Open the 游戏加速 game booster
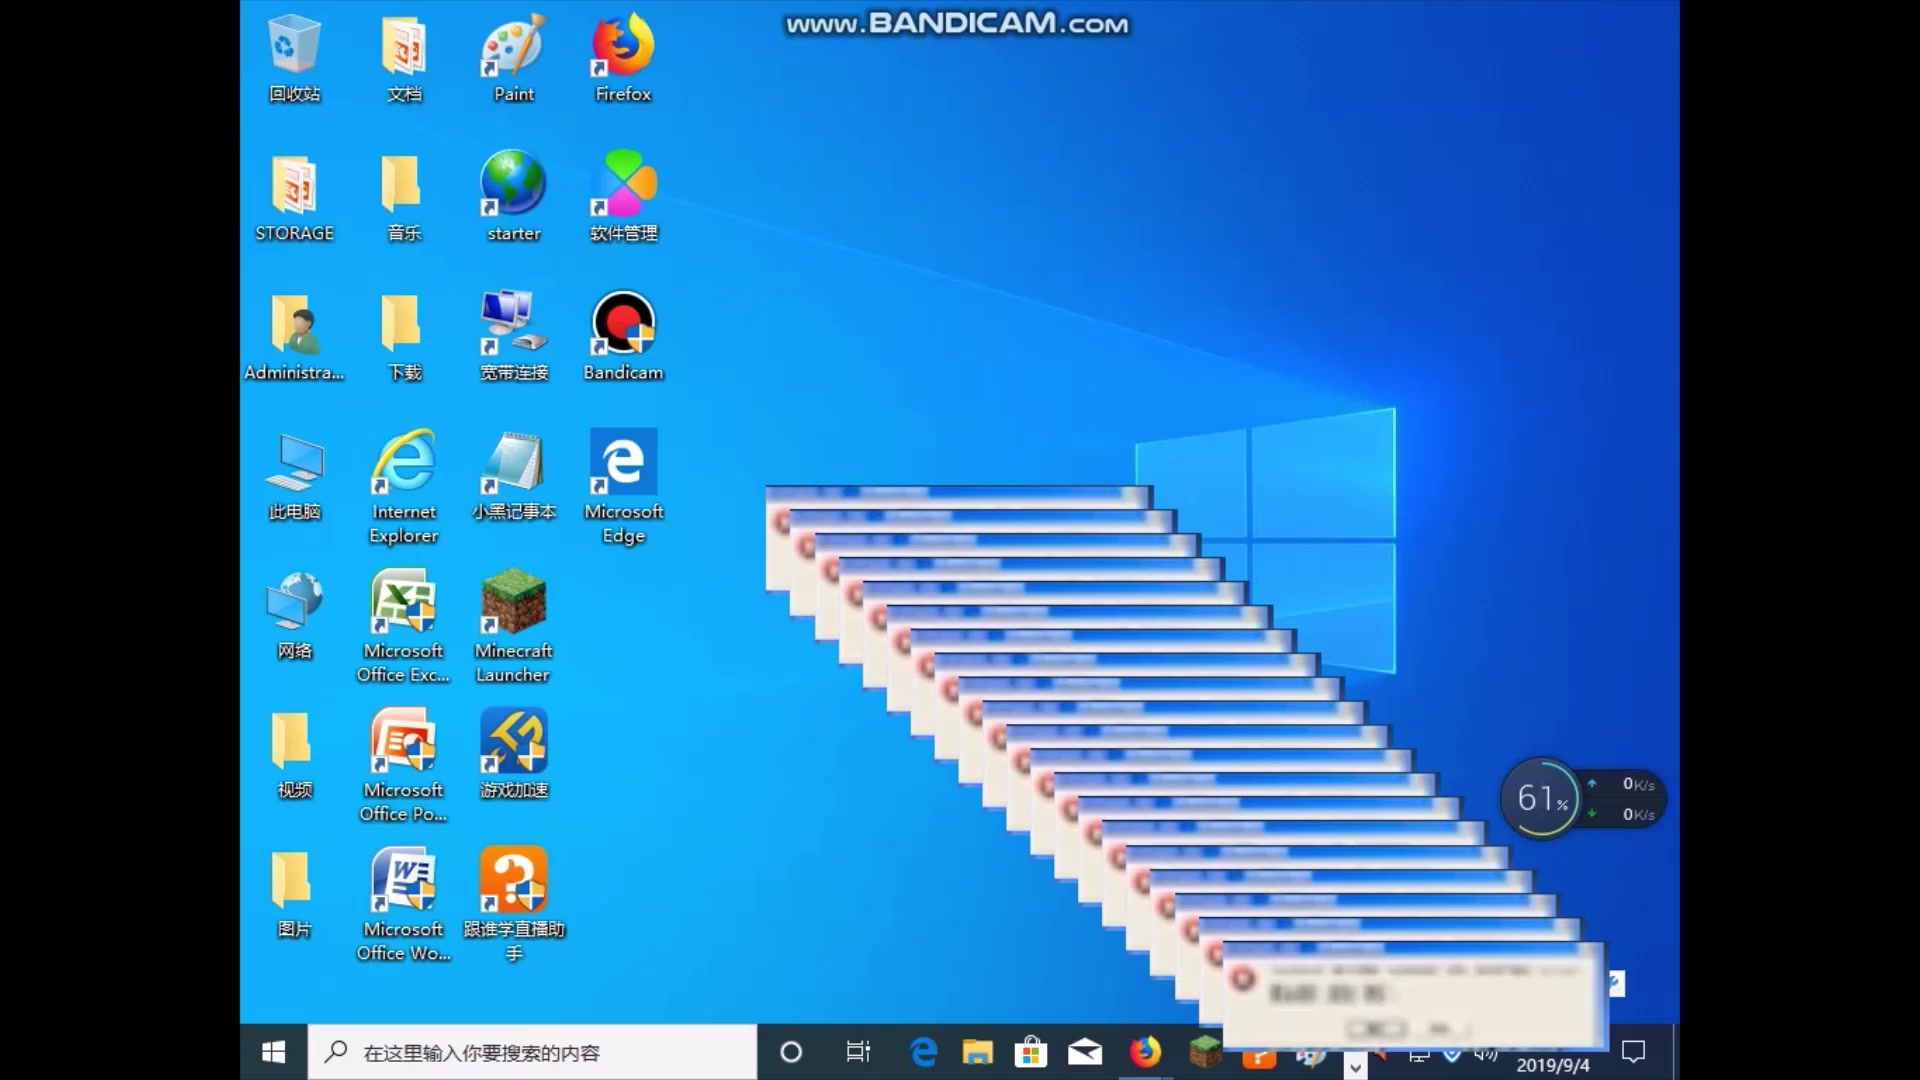The image size is (1920, 1080). pyautogui.click(x=513, y=742)
